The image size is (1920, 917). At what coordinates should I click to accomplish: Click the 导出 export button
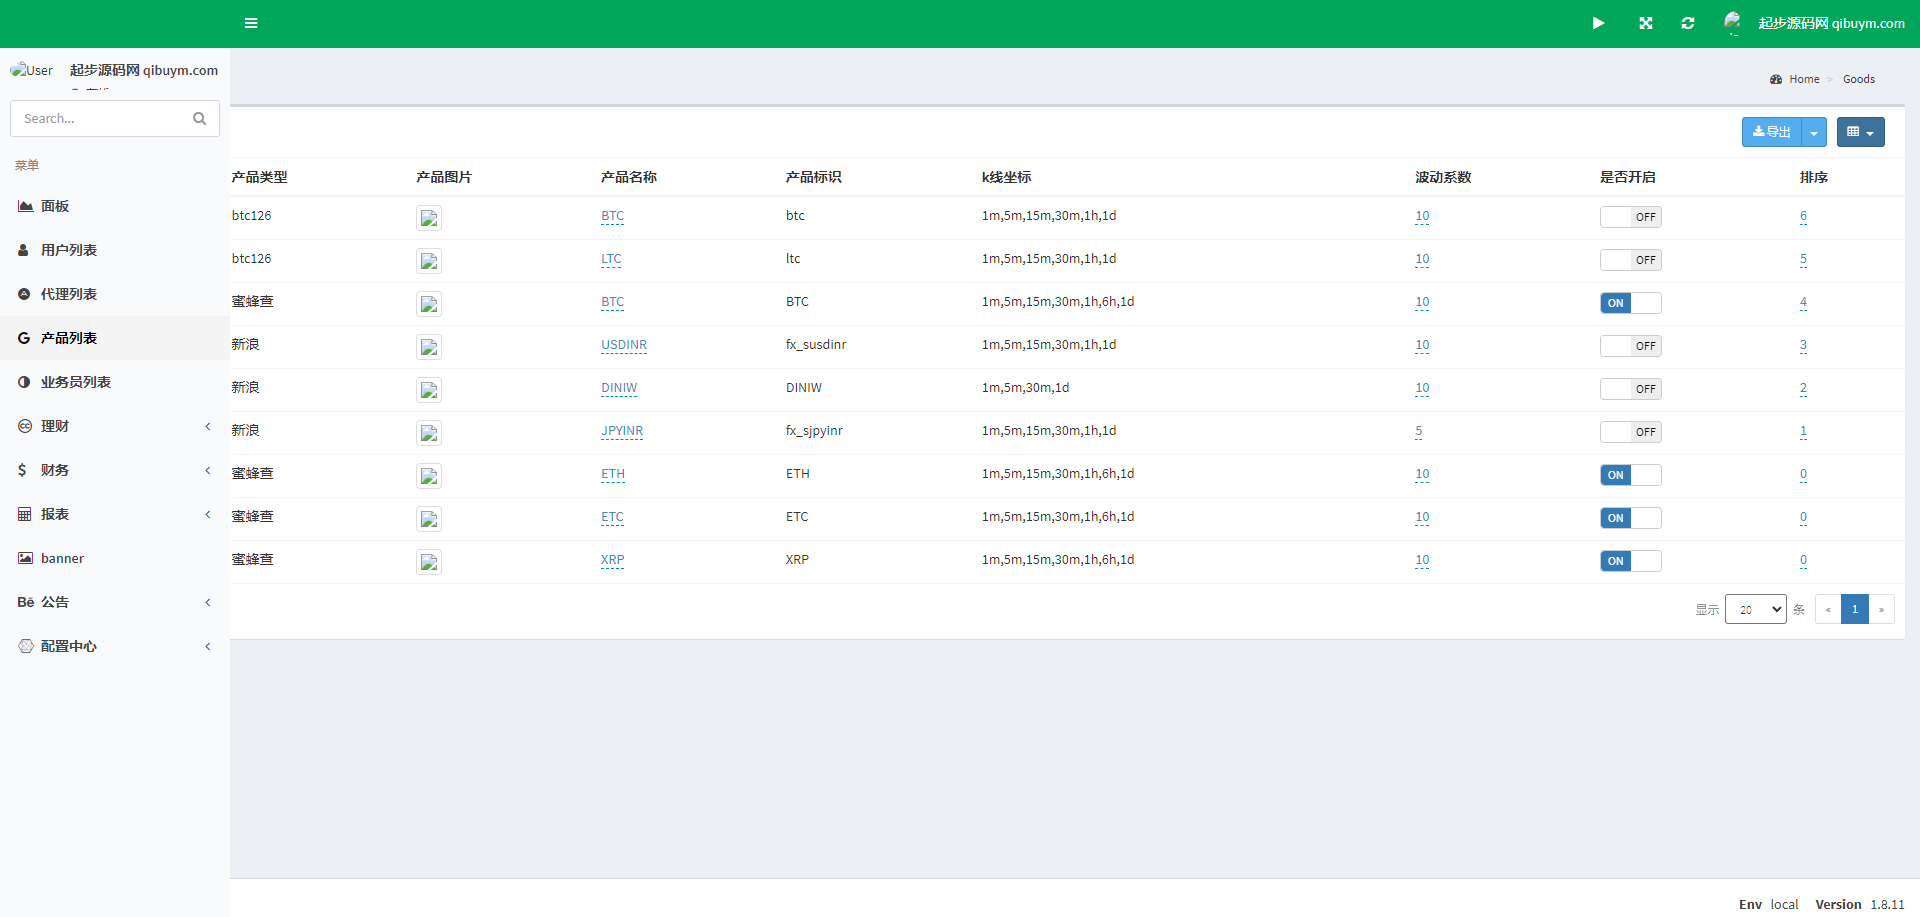coord(1771,132)
